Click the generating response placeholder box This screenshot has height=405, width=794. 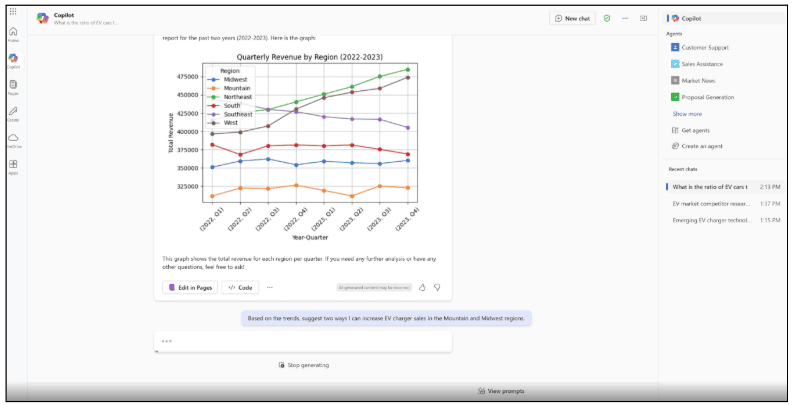[303, 341]
